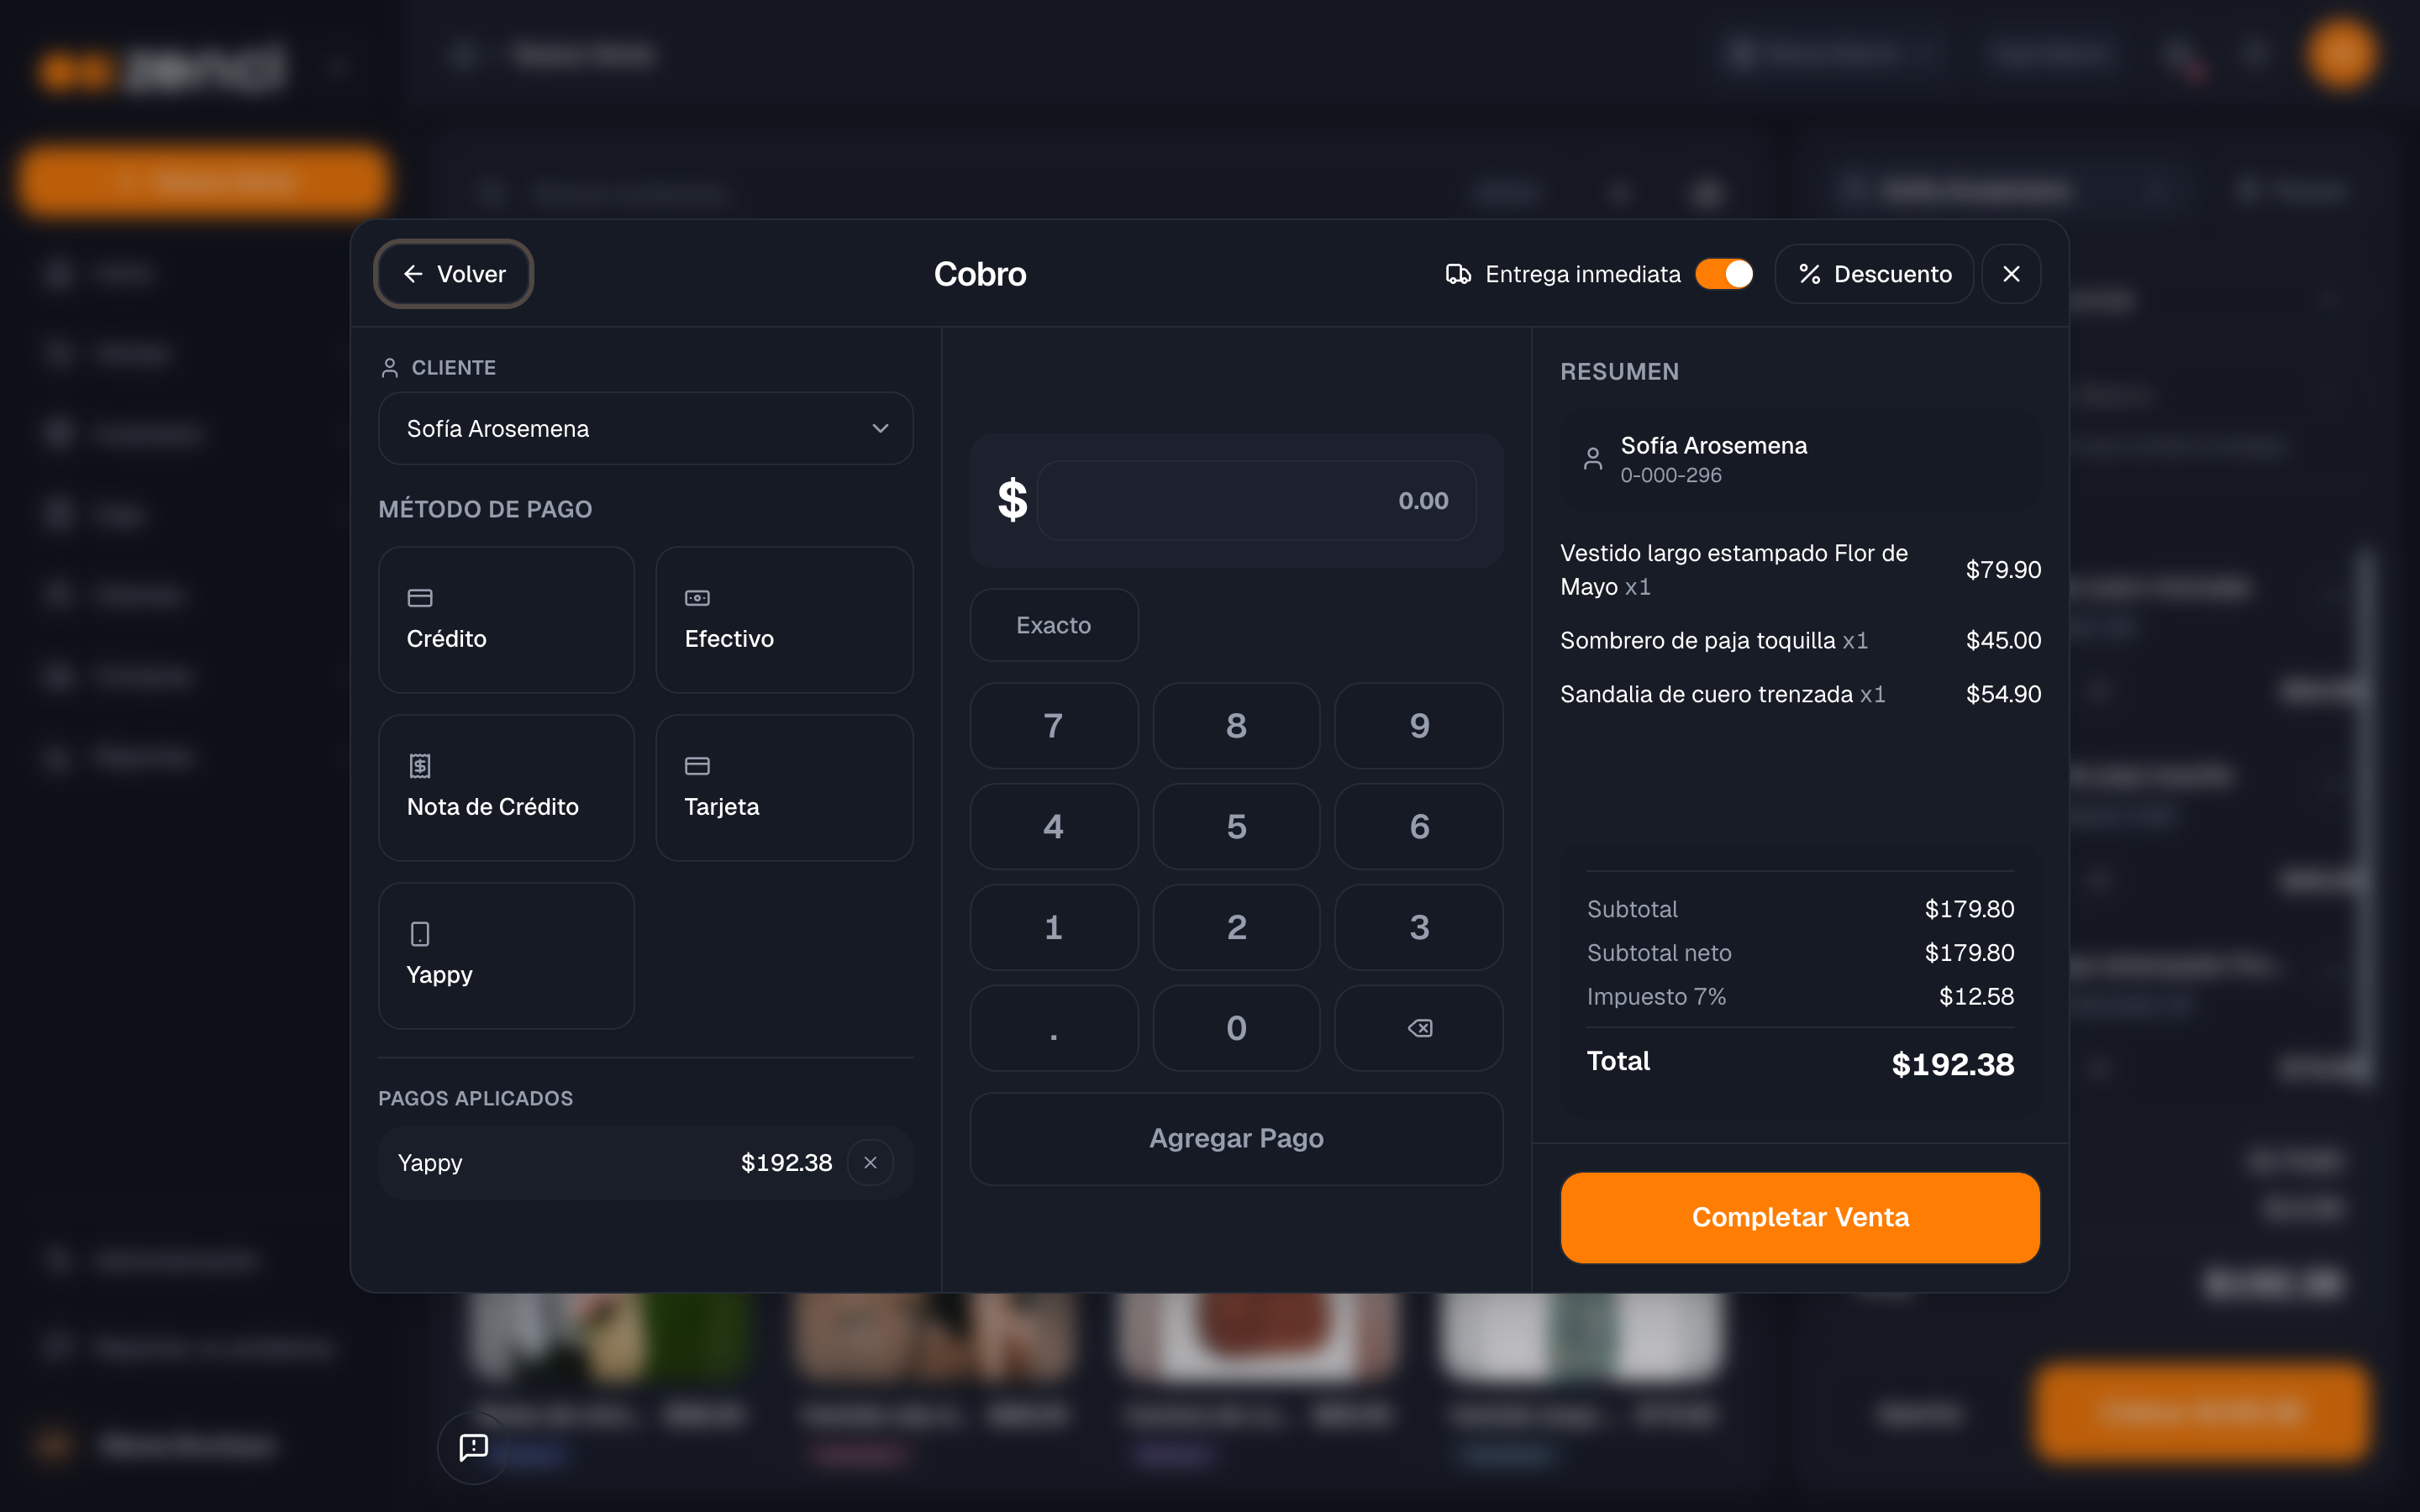The width and height of the screenshot is (2420, 1512).
Task: Tap keypad digit 7
Action: [x=1053, y=726]
